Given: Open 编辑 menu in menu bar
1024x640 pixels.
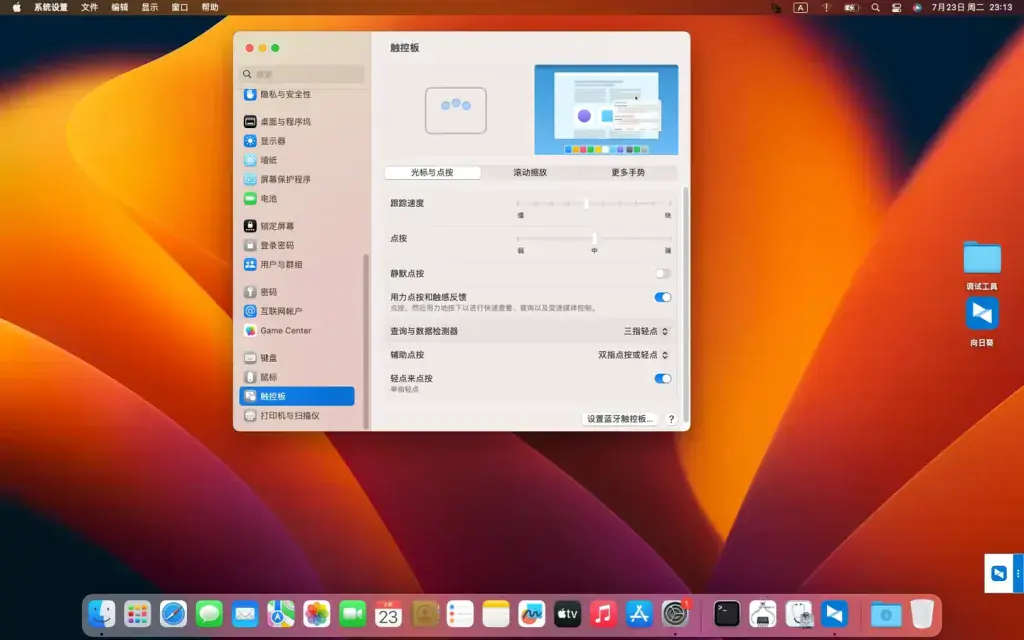Looking at the screenshot, I should point(120,7).
